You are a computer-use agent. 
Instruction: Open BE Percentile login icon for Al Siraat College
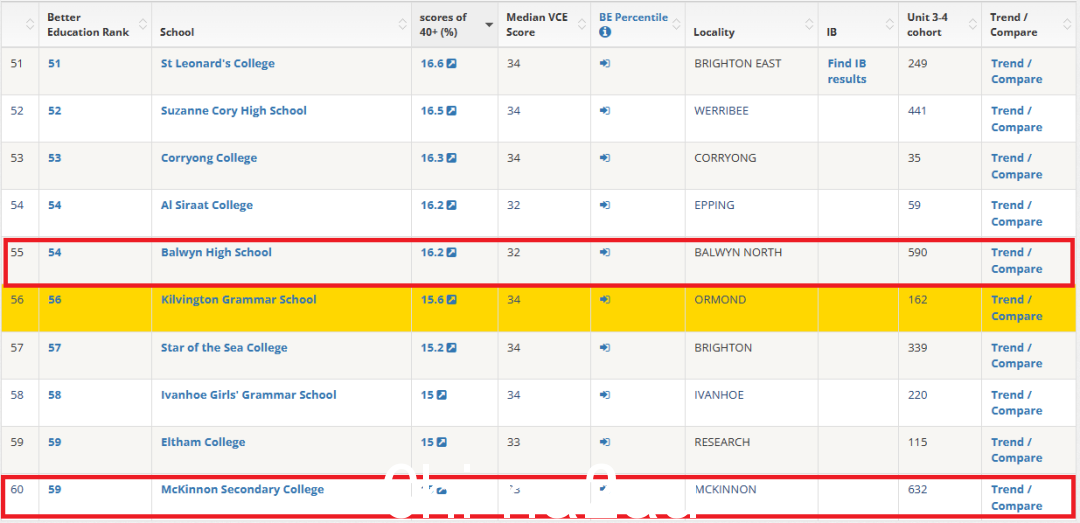coord(605,205)
